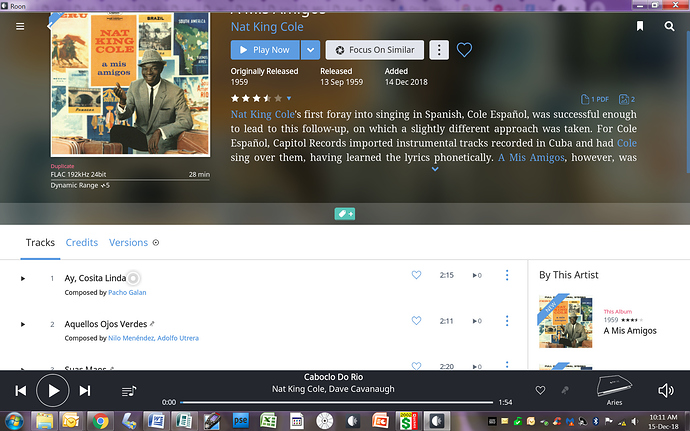Click the Play Now button

pyautogui.click(x=265, y=50)
